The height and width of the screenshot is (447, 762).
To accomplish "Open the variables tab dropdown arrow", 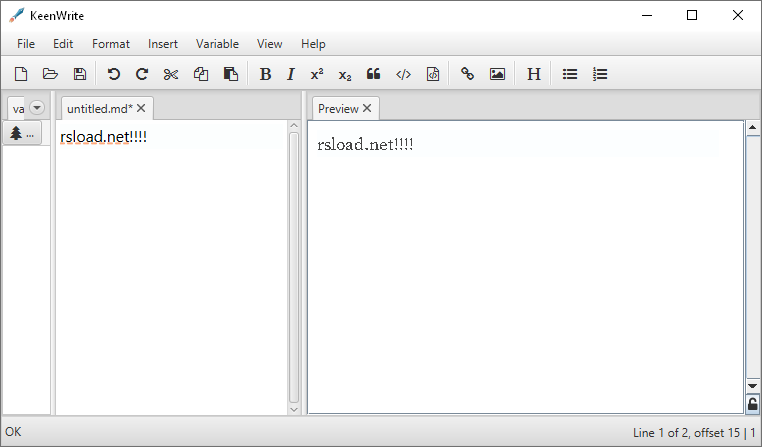I will (x=37, y=107).
